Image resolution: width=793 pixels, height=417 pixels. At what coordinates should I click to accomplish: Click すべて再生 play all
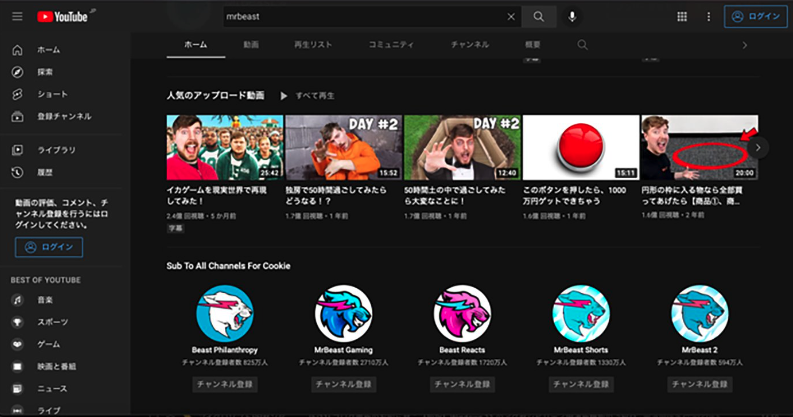308,96
